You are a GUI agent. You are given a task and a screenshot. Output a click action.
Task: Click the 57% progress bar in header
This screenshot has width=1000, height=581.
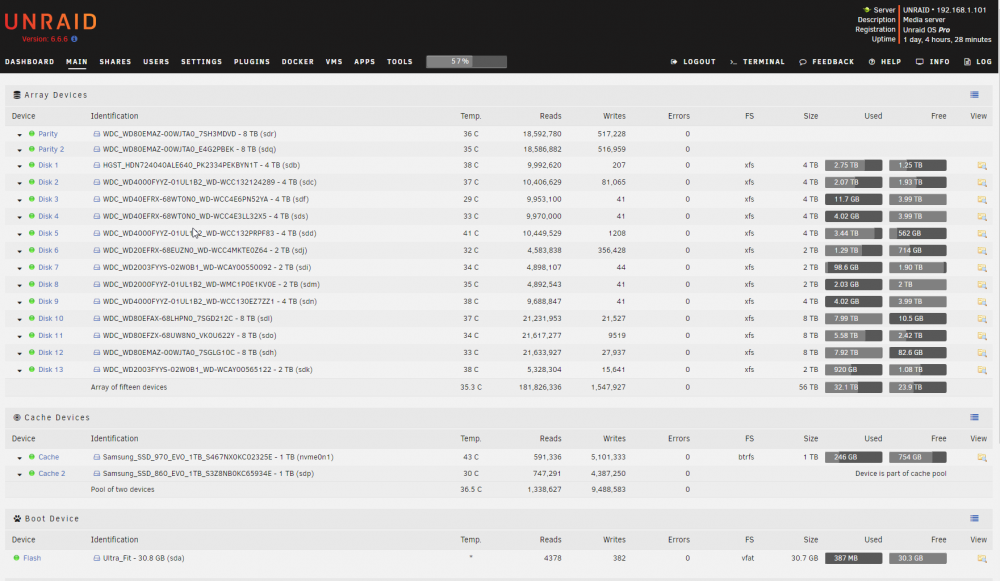click(x=466, y=62)
